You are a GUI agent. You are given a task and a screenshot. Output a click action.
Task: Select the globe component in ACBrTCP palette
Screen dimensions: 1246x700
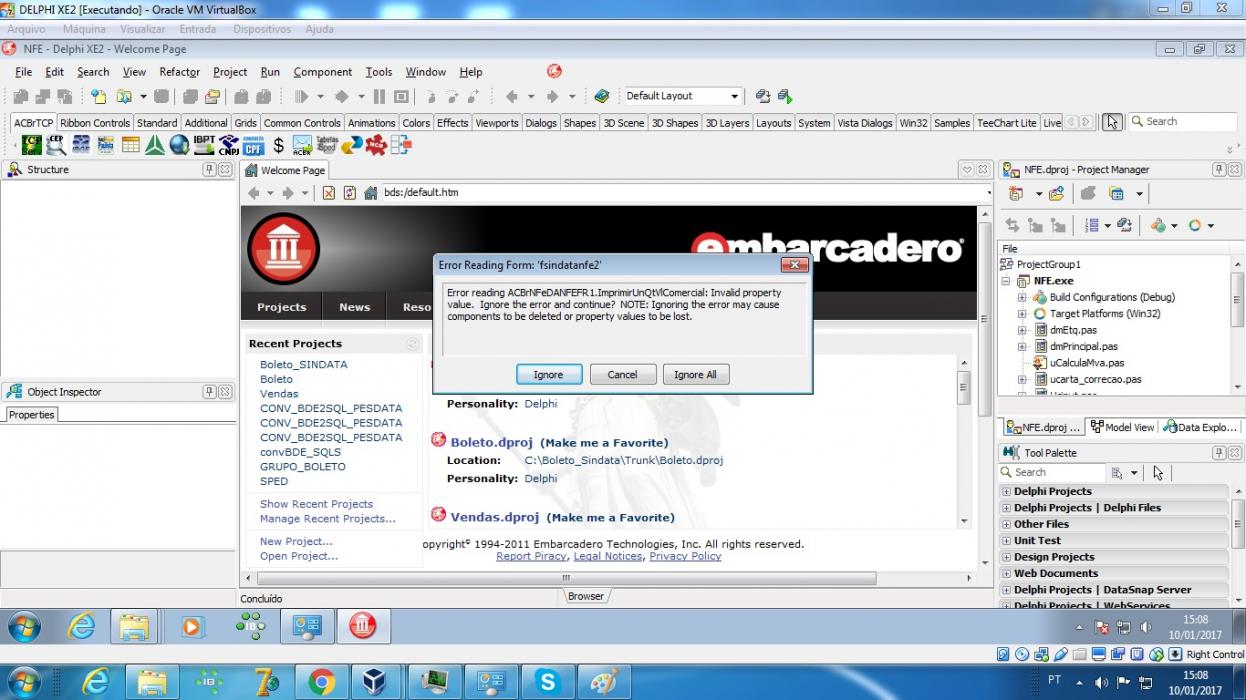point(179,145)
